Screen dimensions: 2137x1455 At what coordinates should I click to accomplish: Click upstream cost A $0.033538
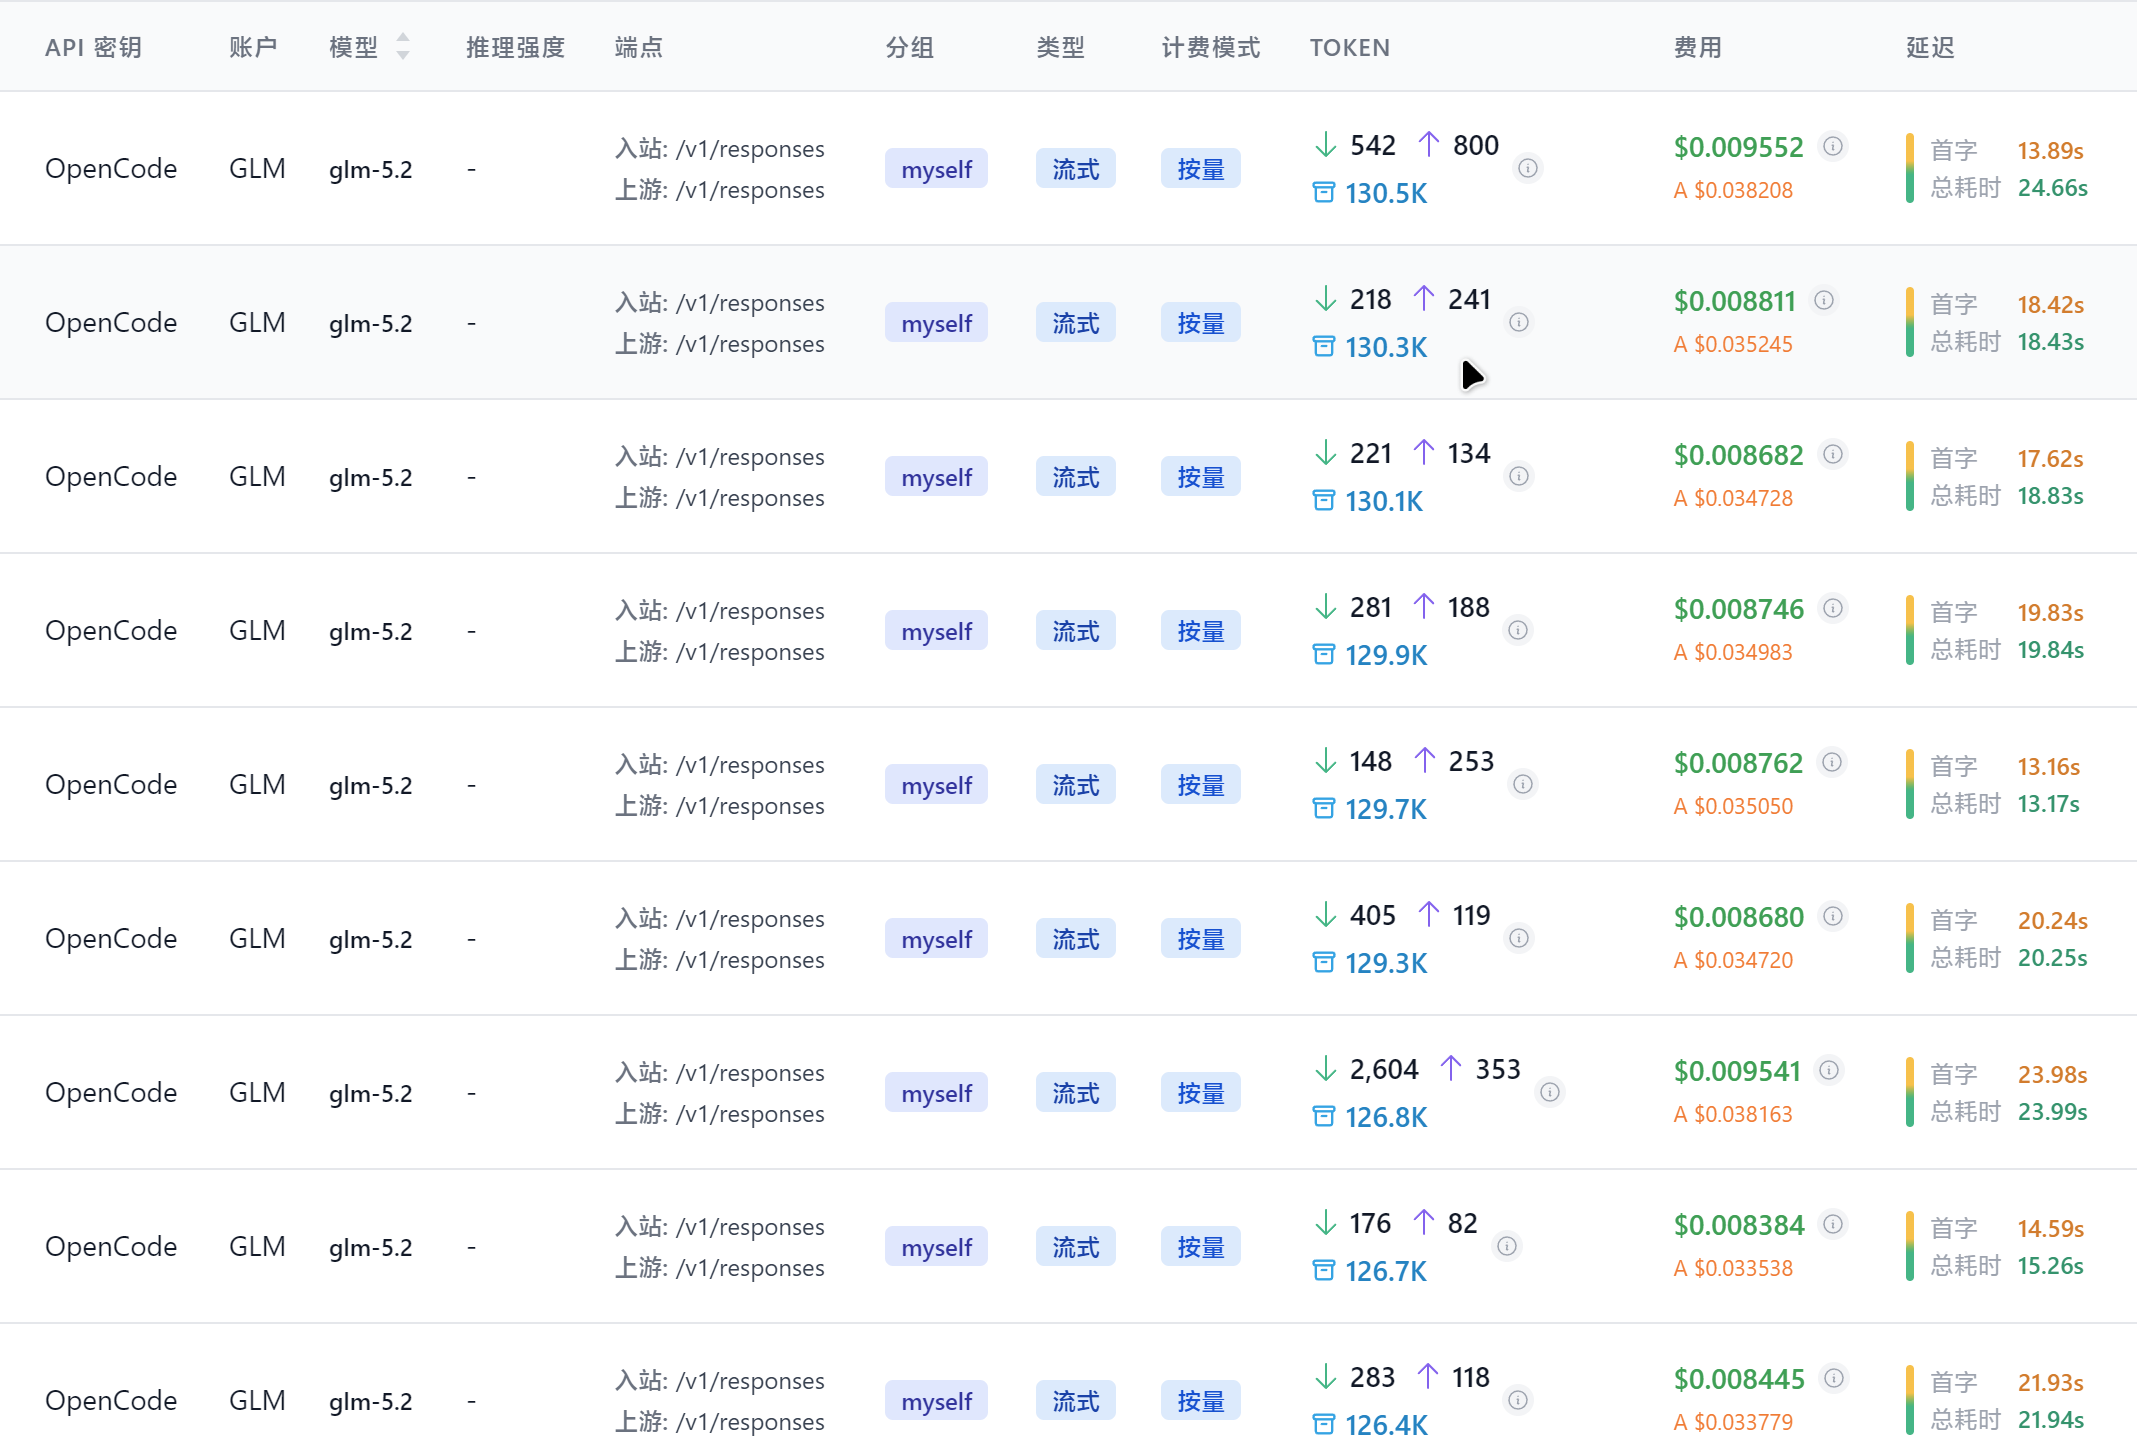(1733, 1268)
